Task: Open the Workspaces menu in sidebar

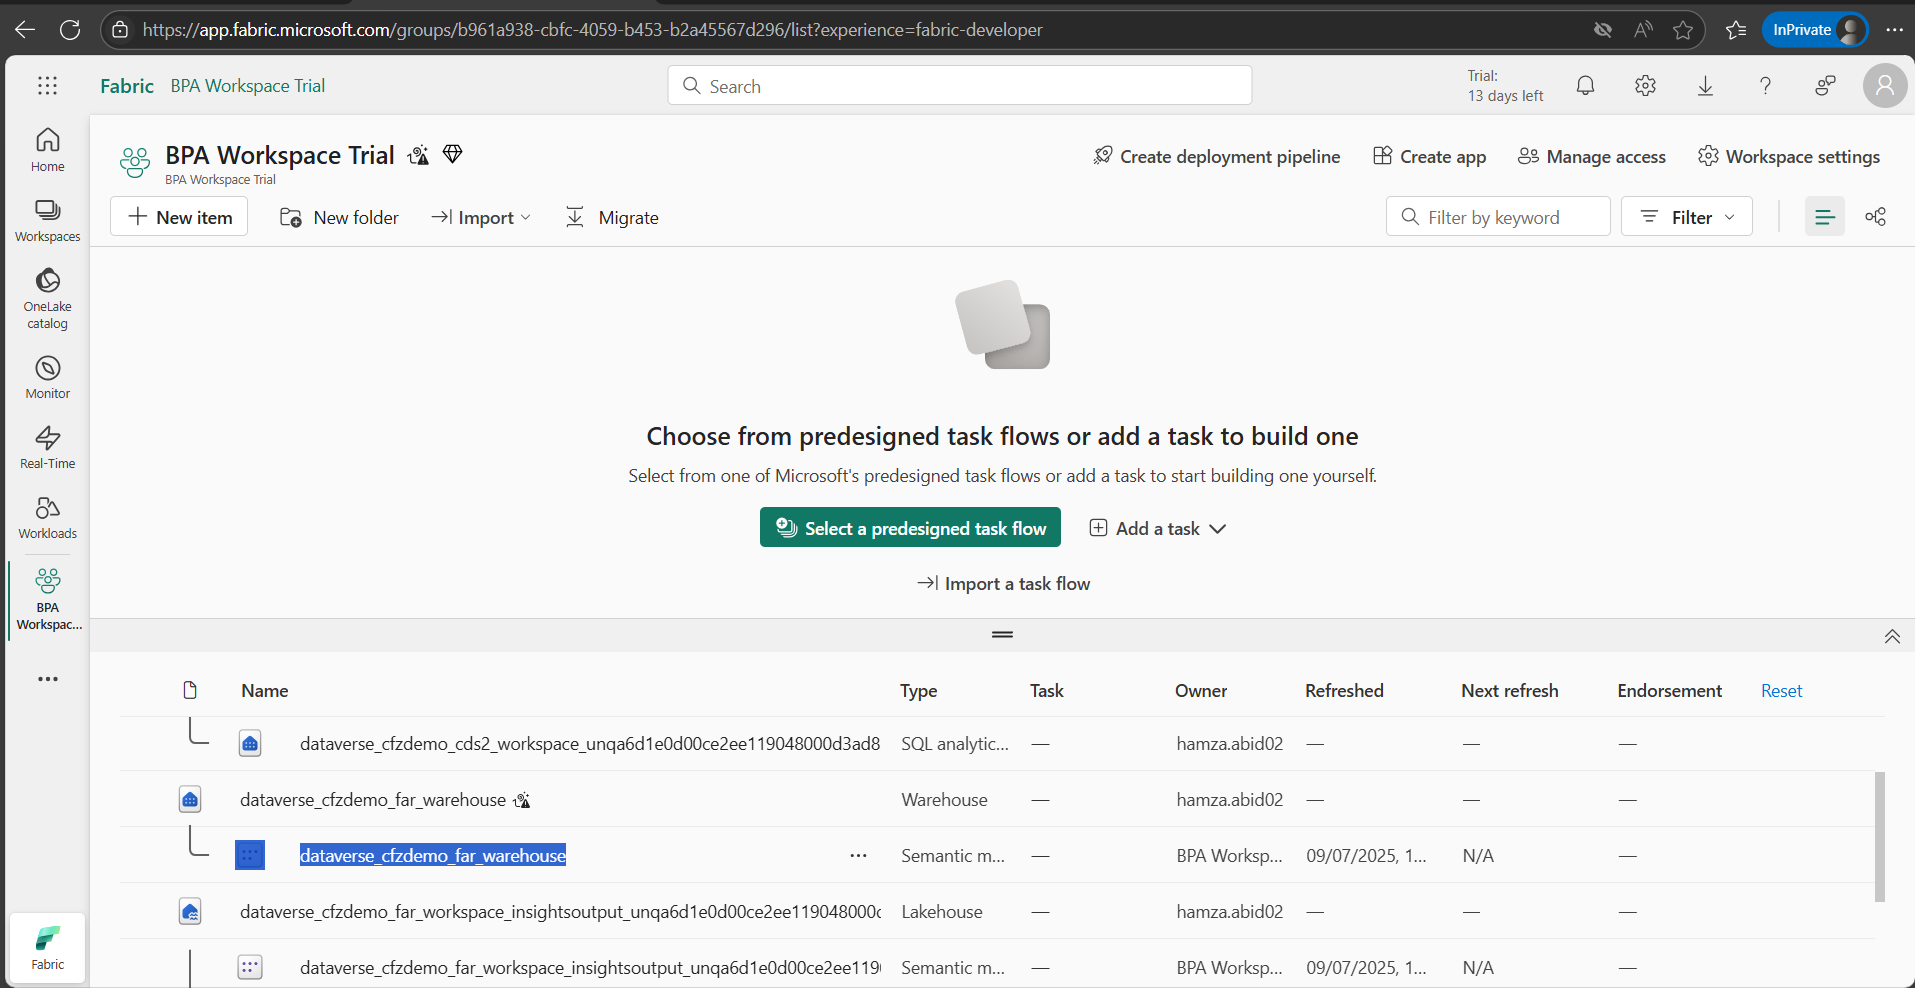Action: click(x=47, y=220)
